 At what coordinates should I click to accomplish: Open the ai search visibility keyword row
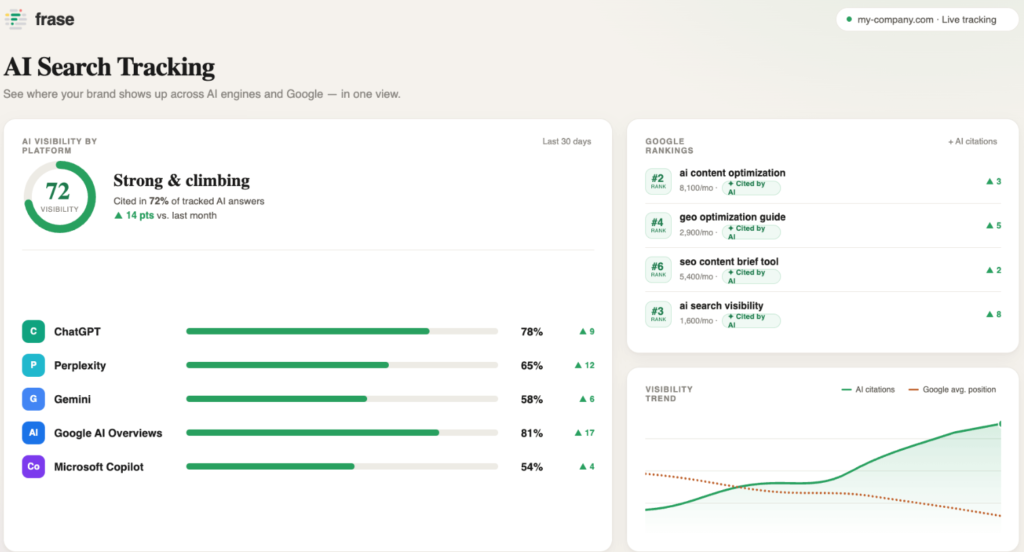pos(823,314)
